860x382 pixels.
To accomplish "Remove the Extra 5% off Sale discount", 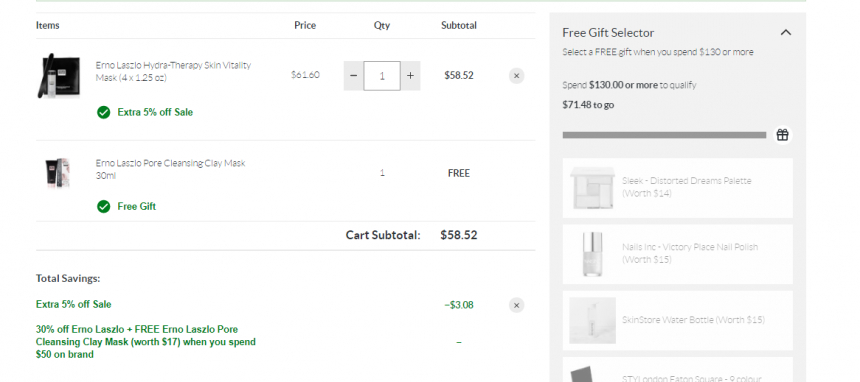I will pyautogui.click(x=516, y=305).
